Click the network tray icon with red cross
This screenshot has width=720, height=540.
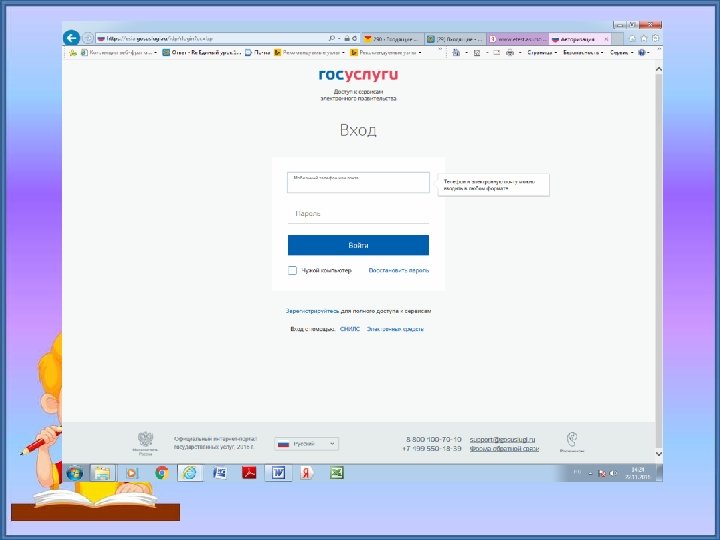tap(602, 473)
